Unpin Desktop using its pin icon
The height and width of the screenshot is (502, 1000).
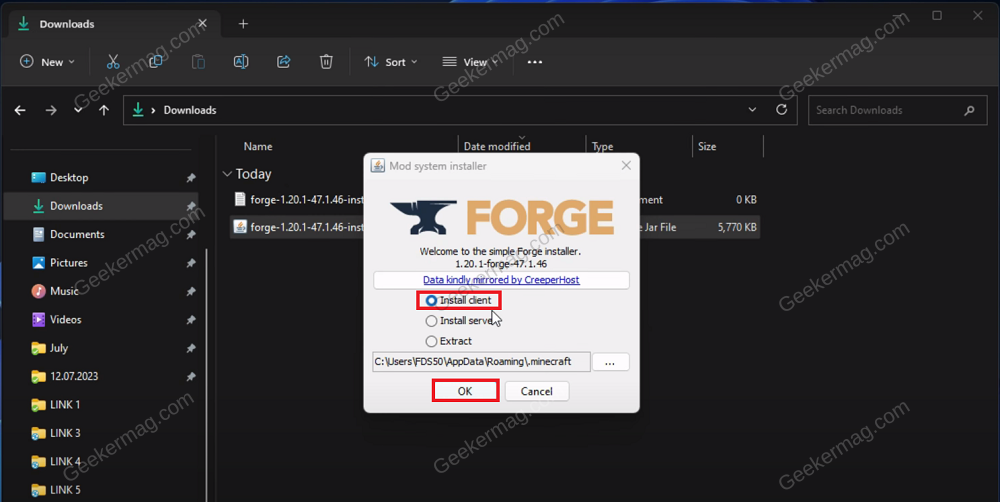pyautogui.click(x=191, y=178)
